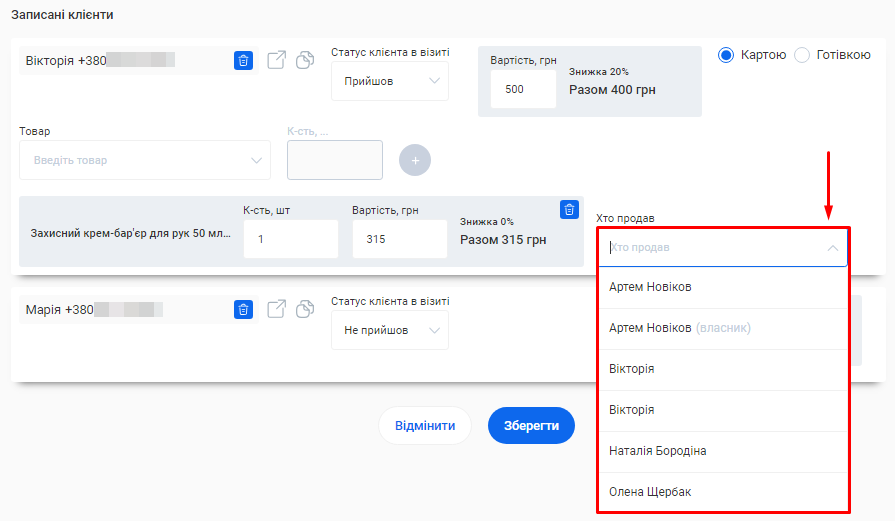Collapse the Хто продав dropdown
The image size is (895, 521).
832,248
